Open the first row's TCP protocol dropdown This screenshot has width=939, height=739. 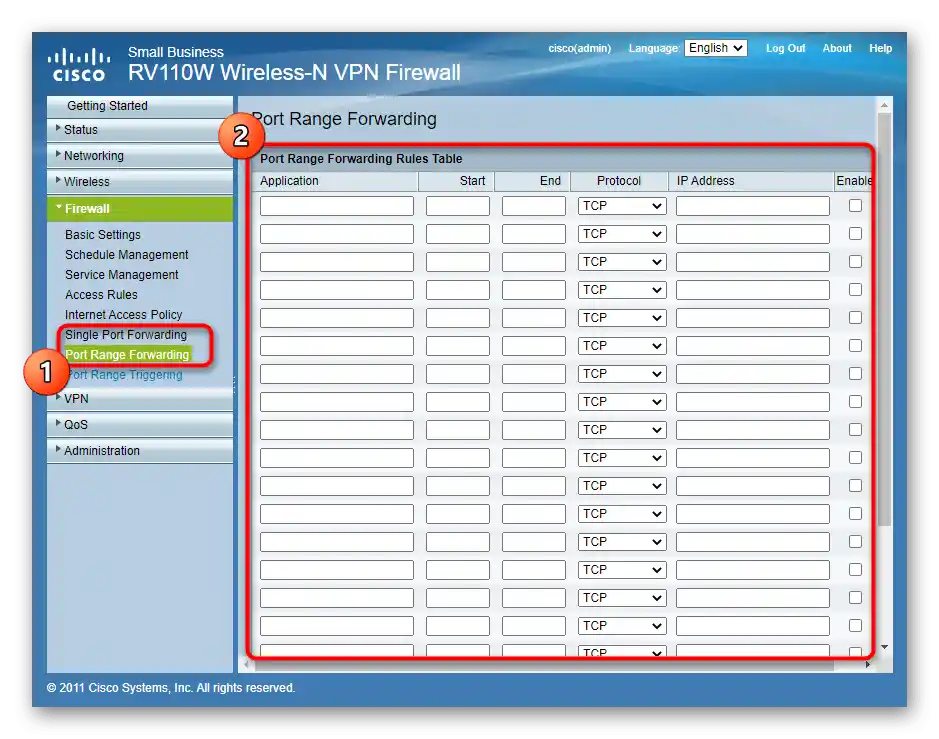point(622,206)
